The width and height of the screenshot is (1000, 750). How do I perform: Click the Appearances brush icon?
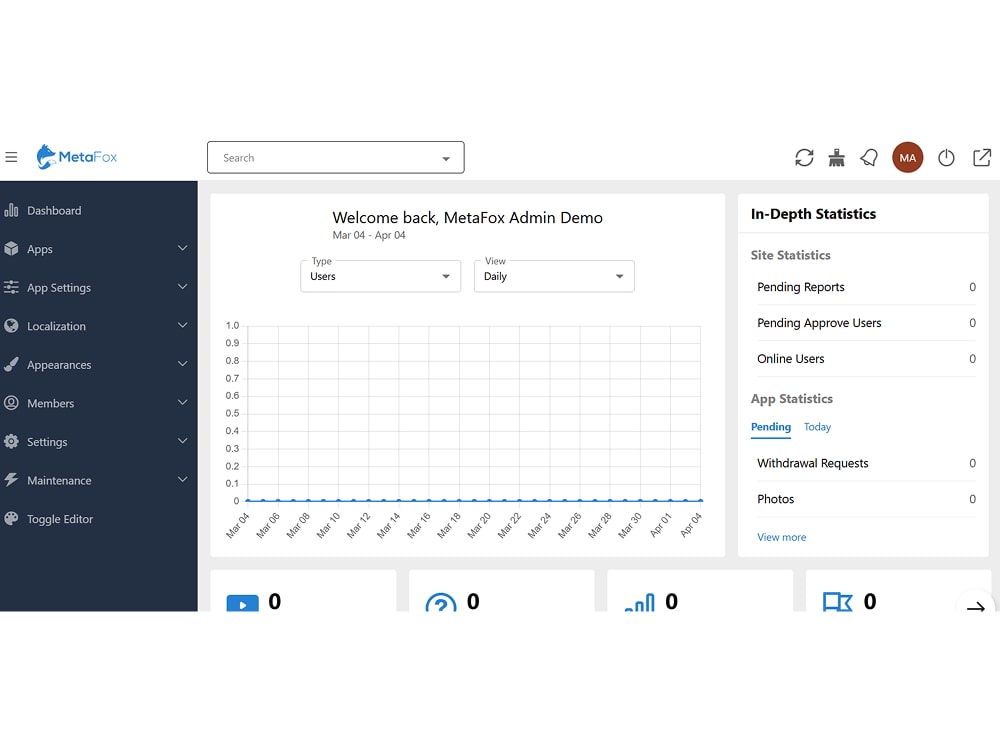(x=11, y=364)
